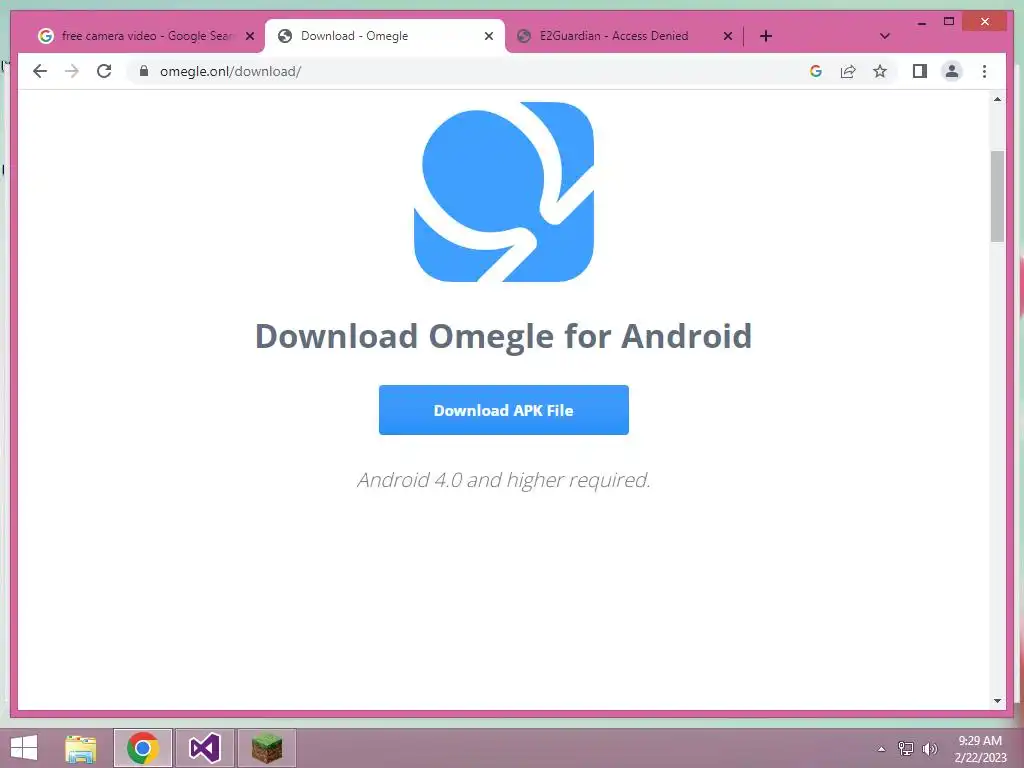Click the scrollbar down arrow
1024x768 pixels.
[x=997, y=701]
